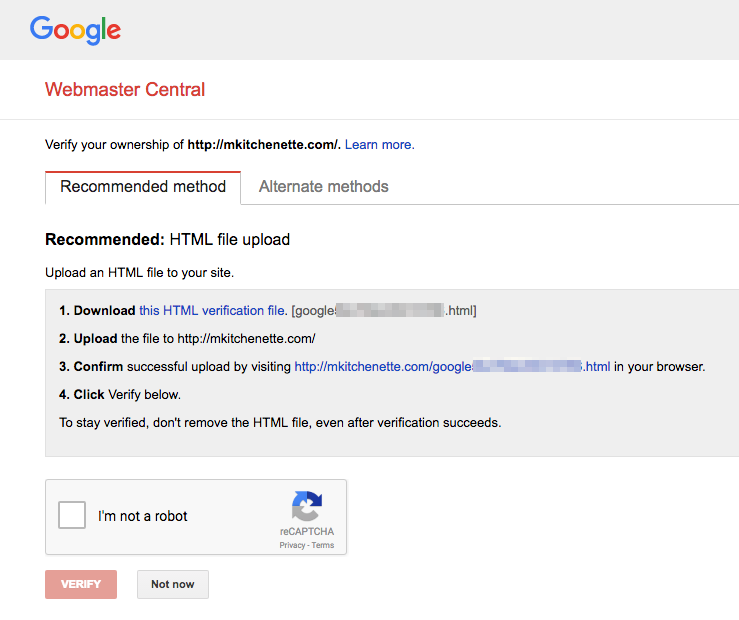Check the I'm not a robot box
739x620 pixels.
coord(72,516)
